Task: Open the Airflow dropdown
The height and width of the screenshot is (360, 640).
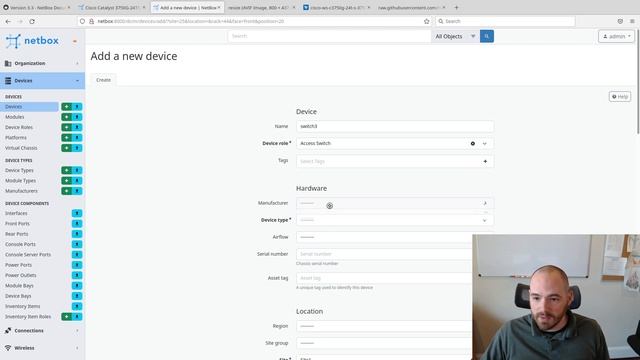Action: (384, 237)
